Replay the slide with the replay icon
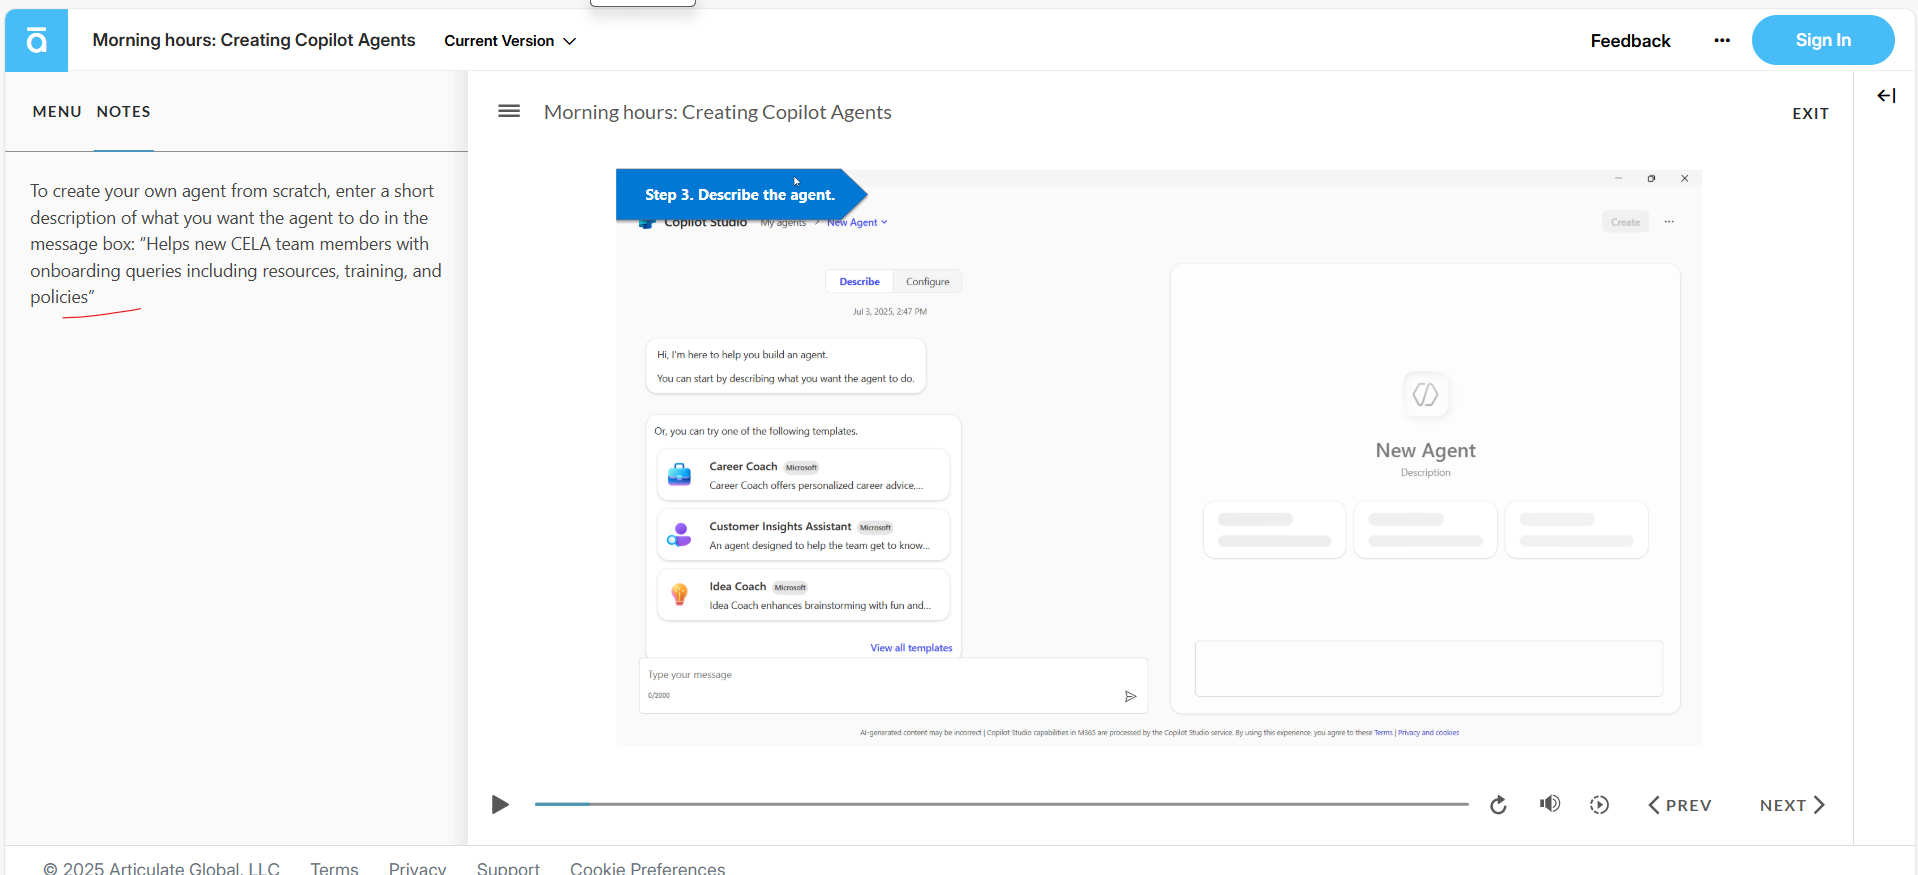 tap(1498, 805)
